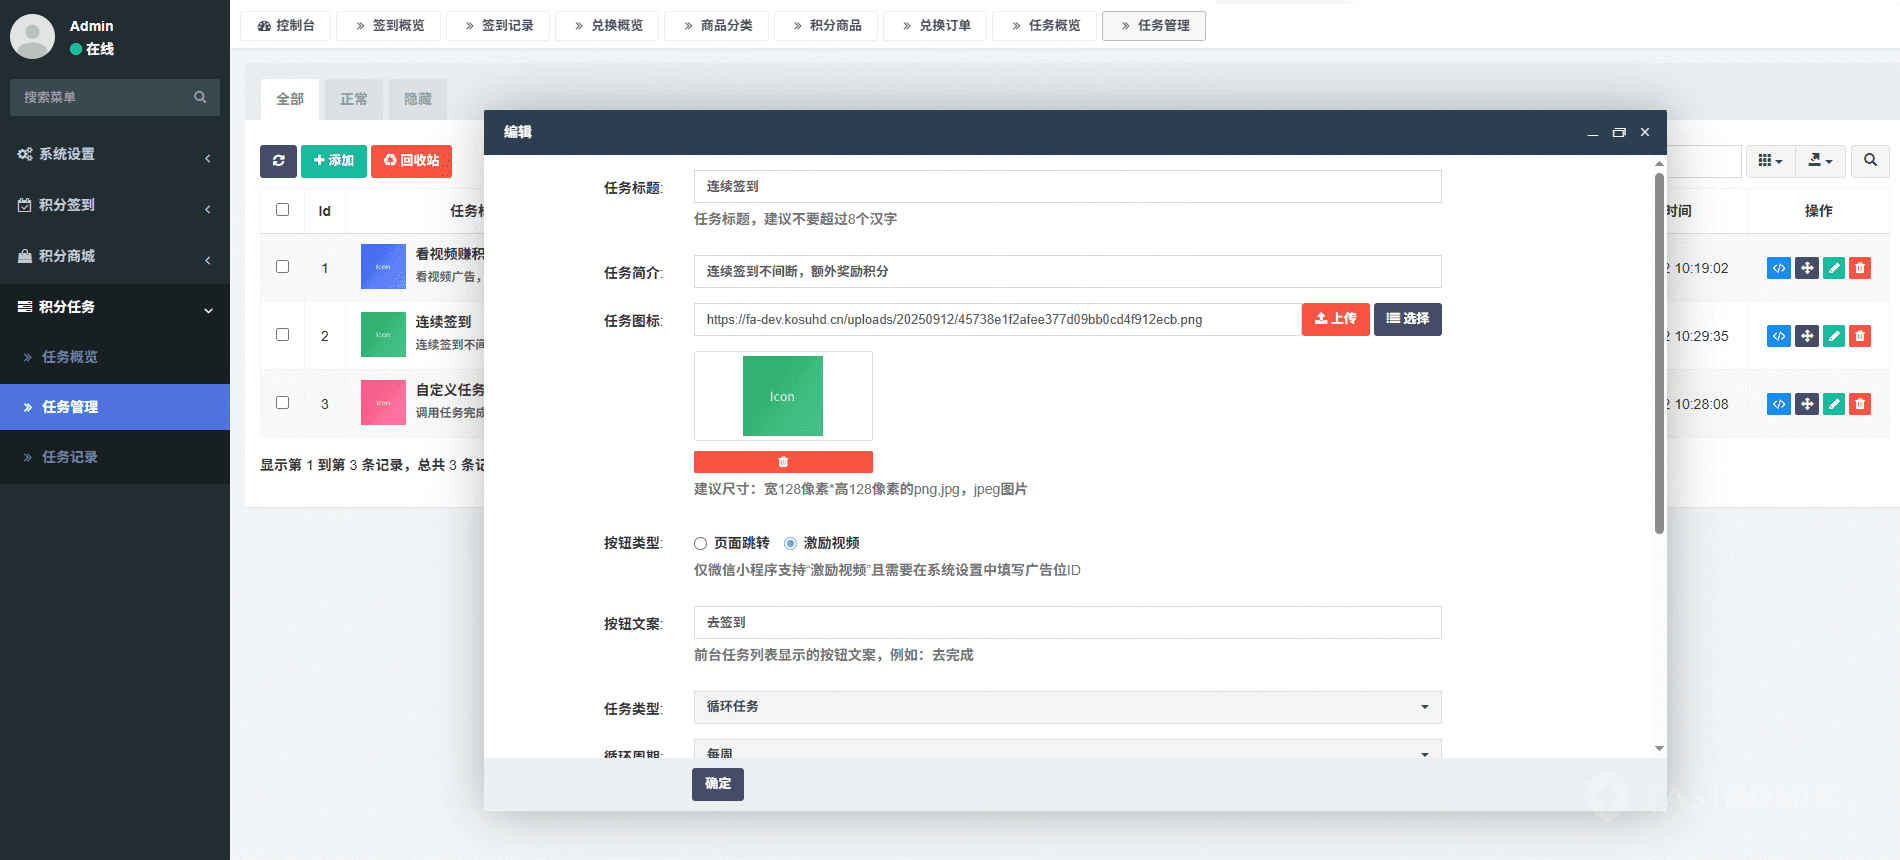The height and width of the screenshot is (860, 1900).
Task: Click the 确定 confirm button
Action: 717,784
